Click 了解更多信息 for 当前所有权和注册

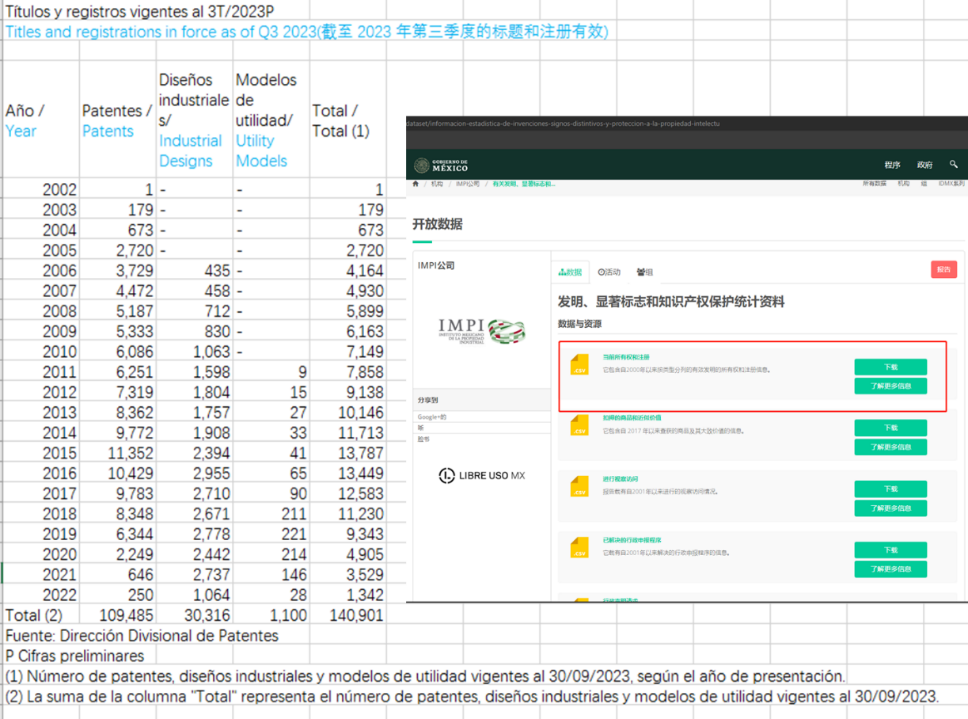(890, 386)
